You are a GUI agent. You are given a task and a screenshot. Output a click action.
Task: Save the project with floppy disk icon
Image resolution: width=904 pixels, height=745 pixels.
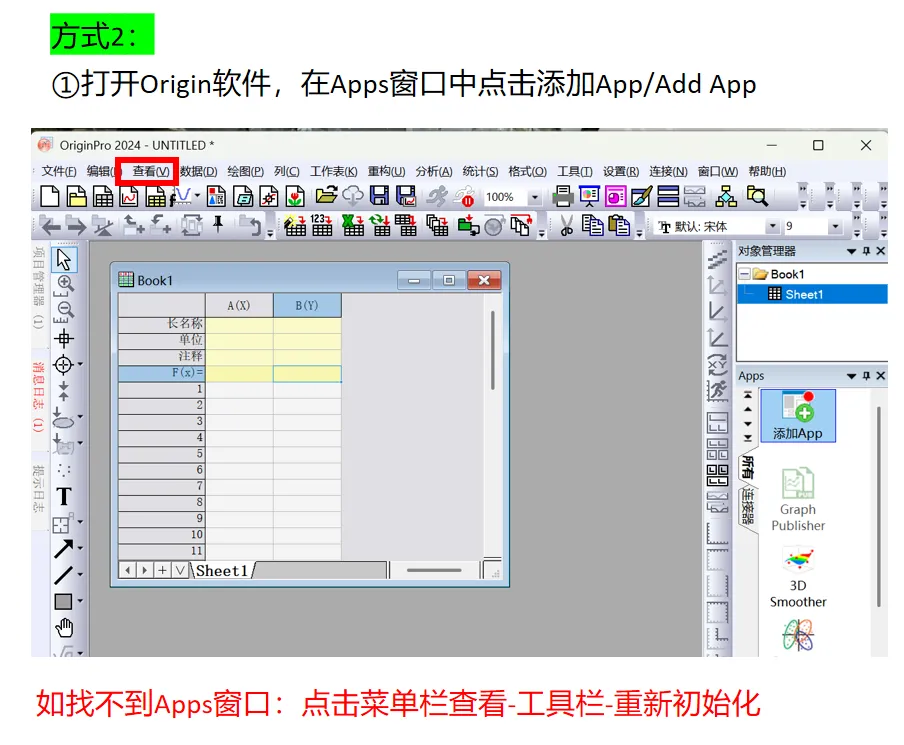[379, 196]
